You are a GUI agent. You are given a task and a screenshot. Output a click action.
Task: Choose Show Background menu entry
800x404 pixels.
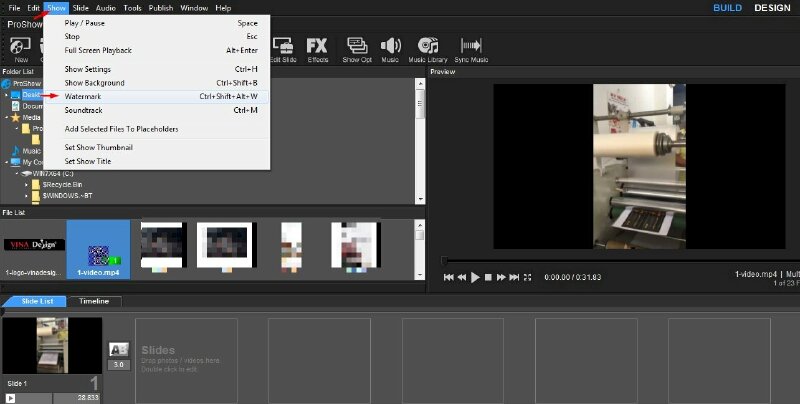157,83
